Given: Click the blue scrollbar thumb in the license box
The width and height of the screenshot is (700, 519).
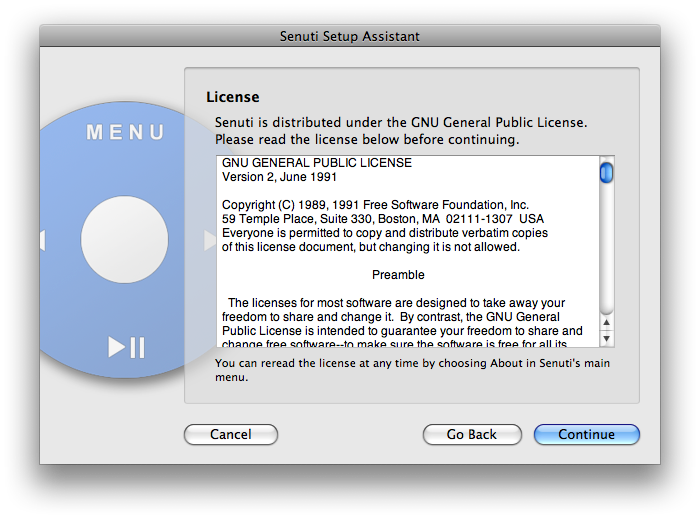Looking at the screenshot, I should [606, 173].
